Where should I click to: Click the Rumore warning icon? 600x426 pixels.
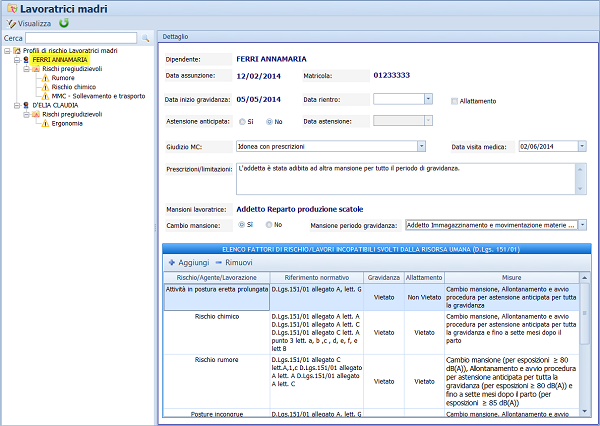tap(44, 77)
